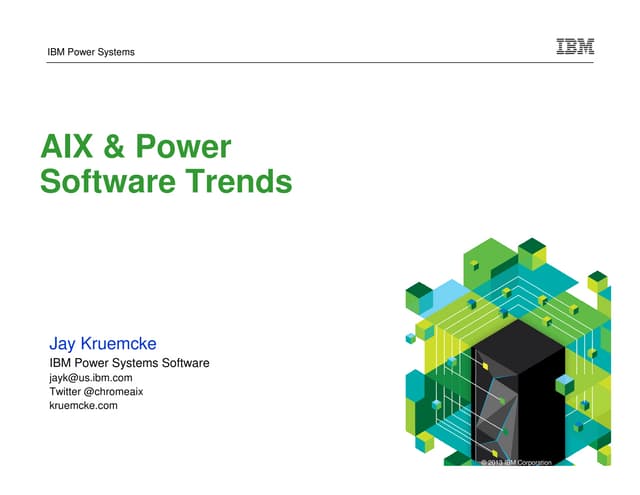Click the "IBM Power Systems Software" subtitle
The height and width of the screenshot is (495, 640).
coord(129,362)
